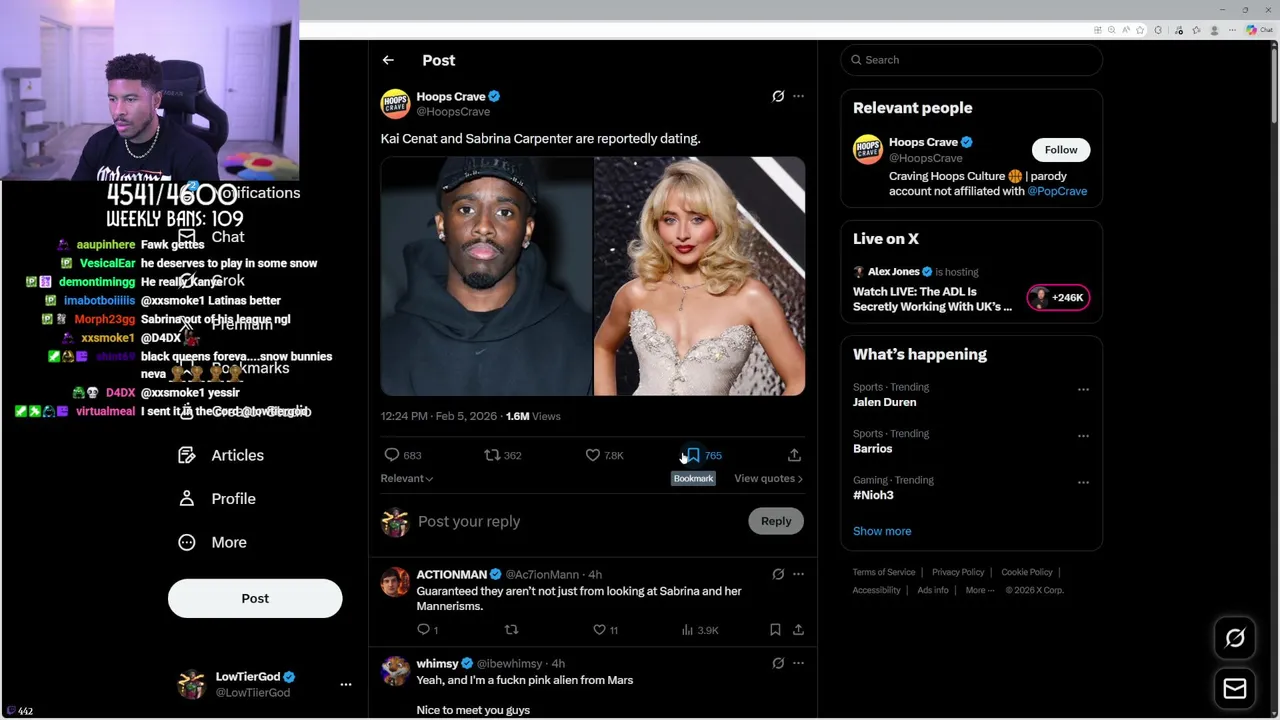Open the floating Grok button

click(1235, 638)
